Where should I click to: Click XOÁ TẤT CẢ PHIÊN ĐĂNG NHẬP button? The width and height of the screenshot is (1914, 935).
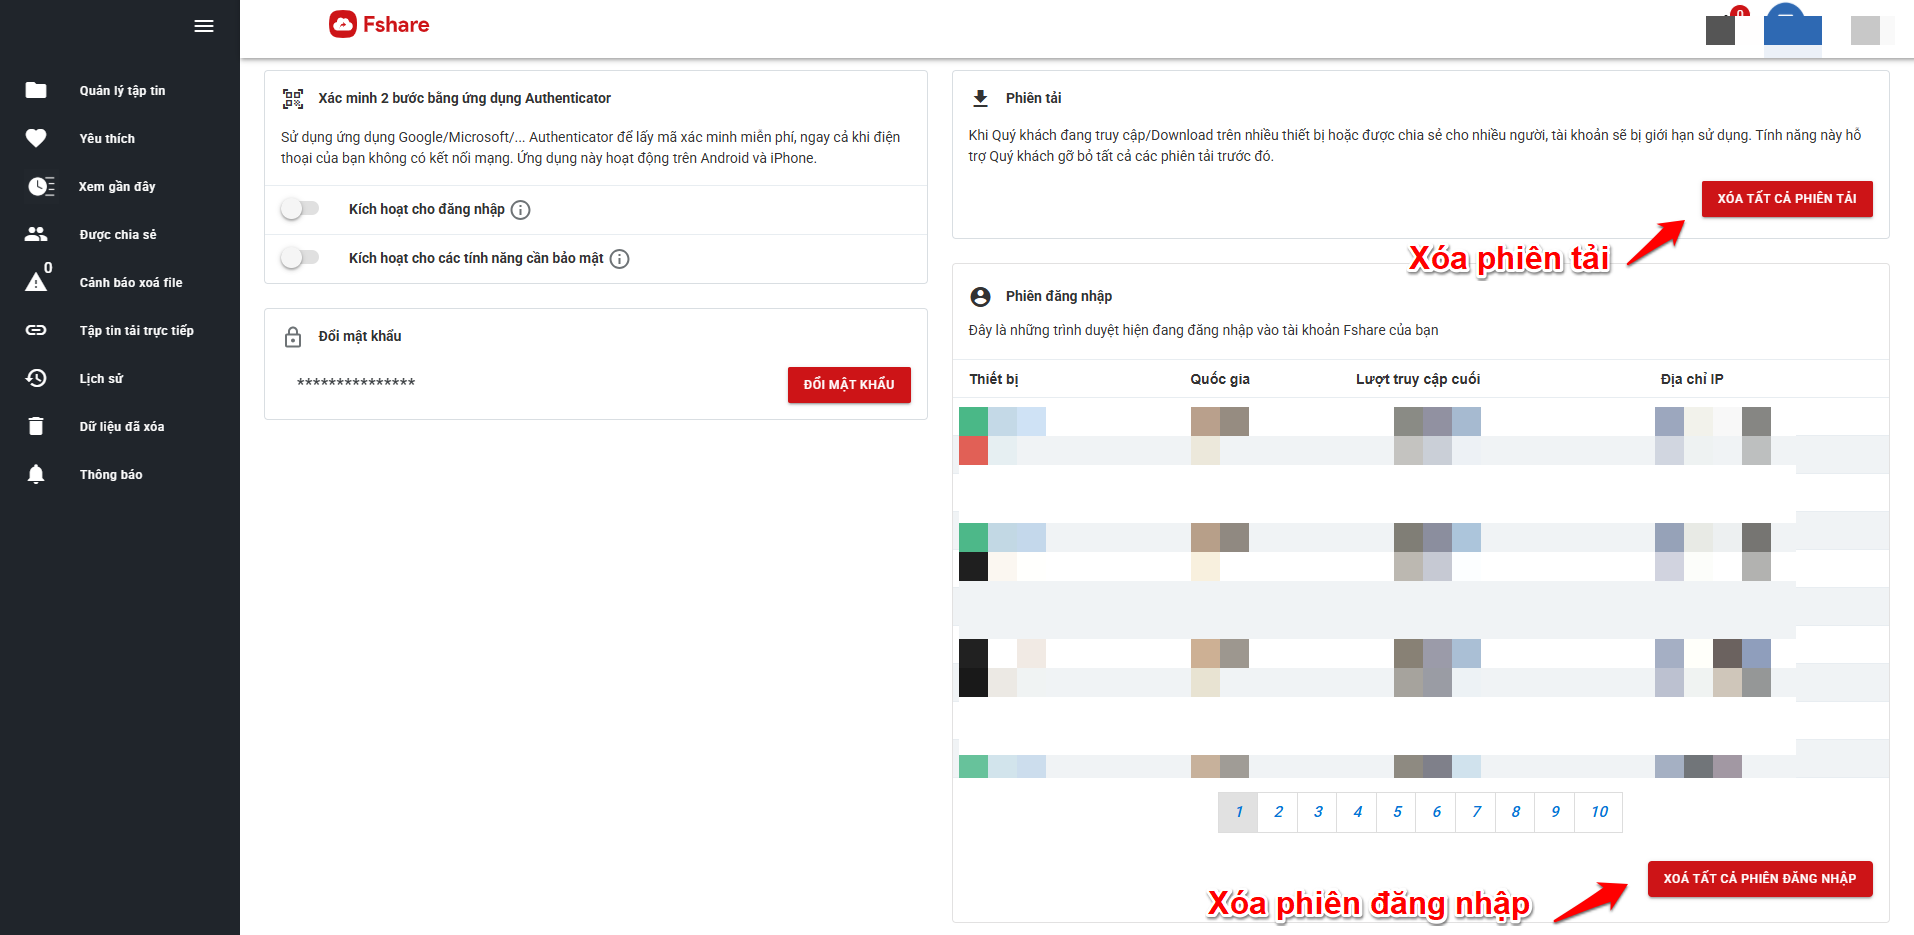1759,879
